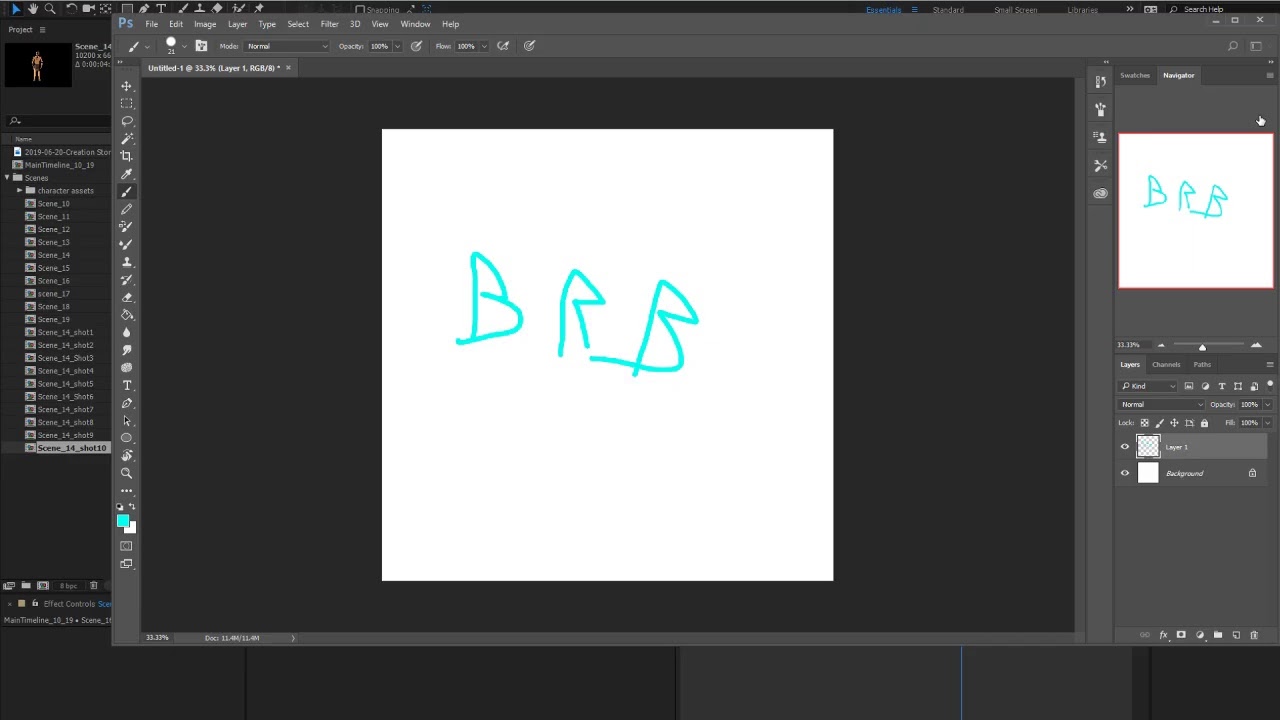Select the Eraser tool
This screenshot has height=720, width=1280.
(x=127, y=297)
